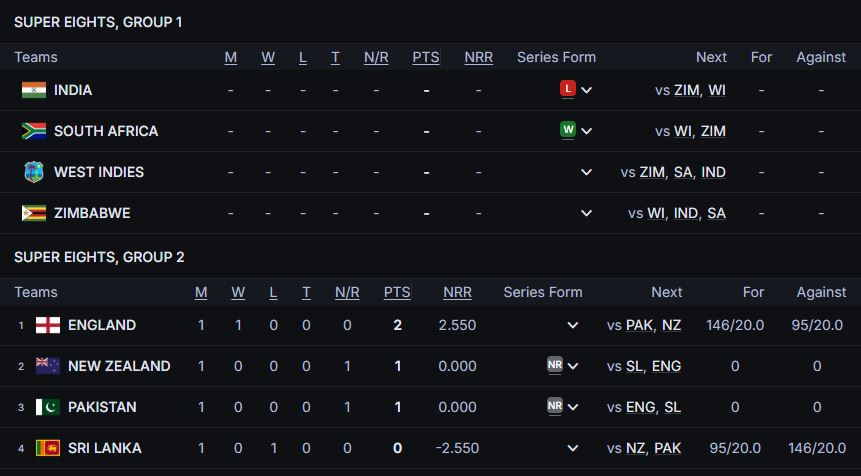Screen dimensions: 861x476
Task: Click the Zimbabwe flag icon
Action: click(34, 213)
